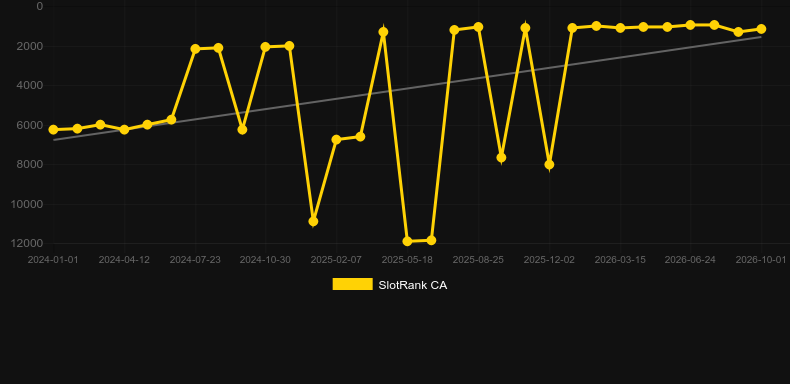Viewport: 790px width, 384px height.
Task: Click the data point near rank 10900
Action: pos(313,221)
